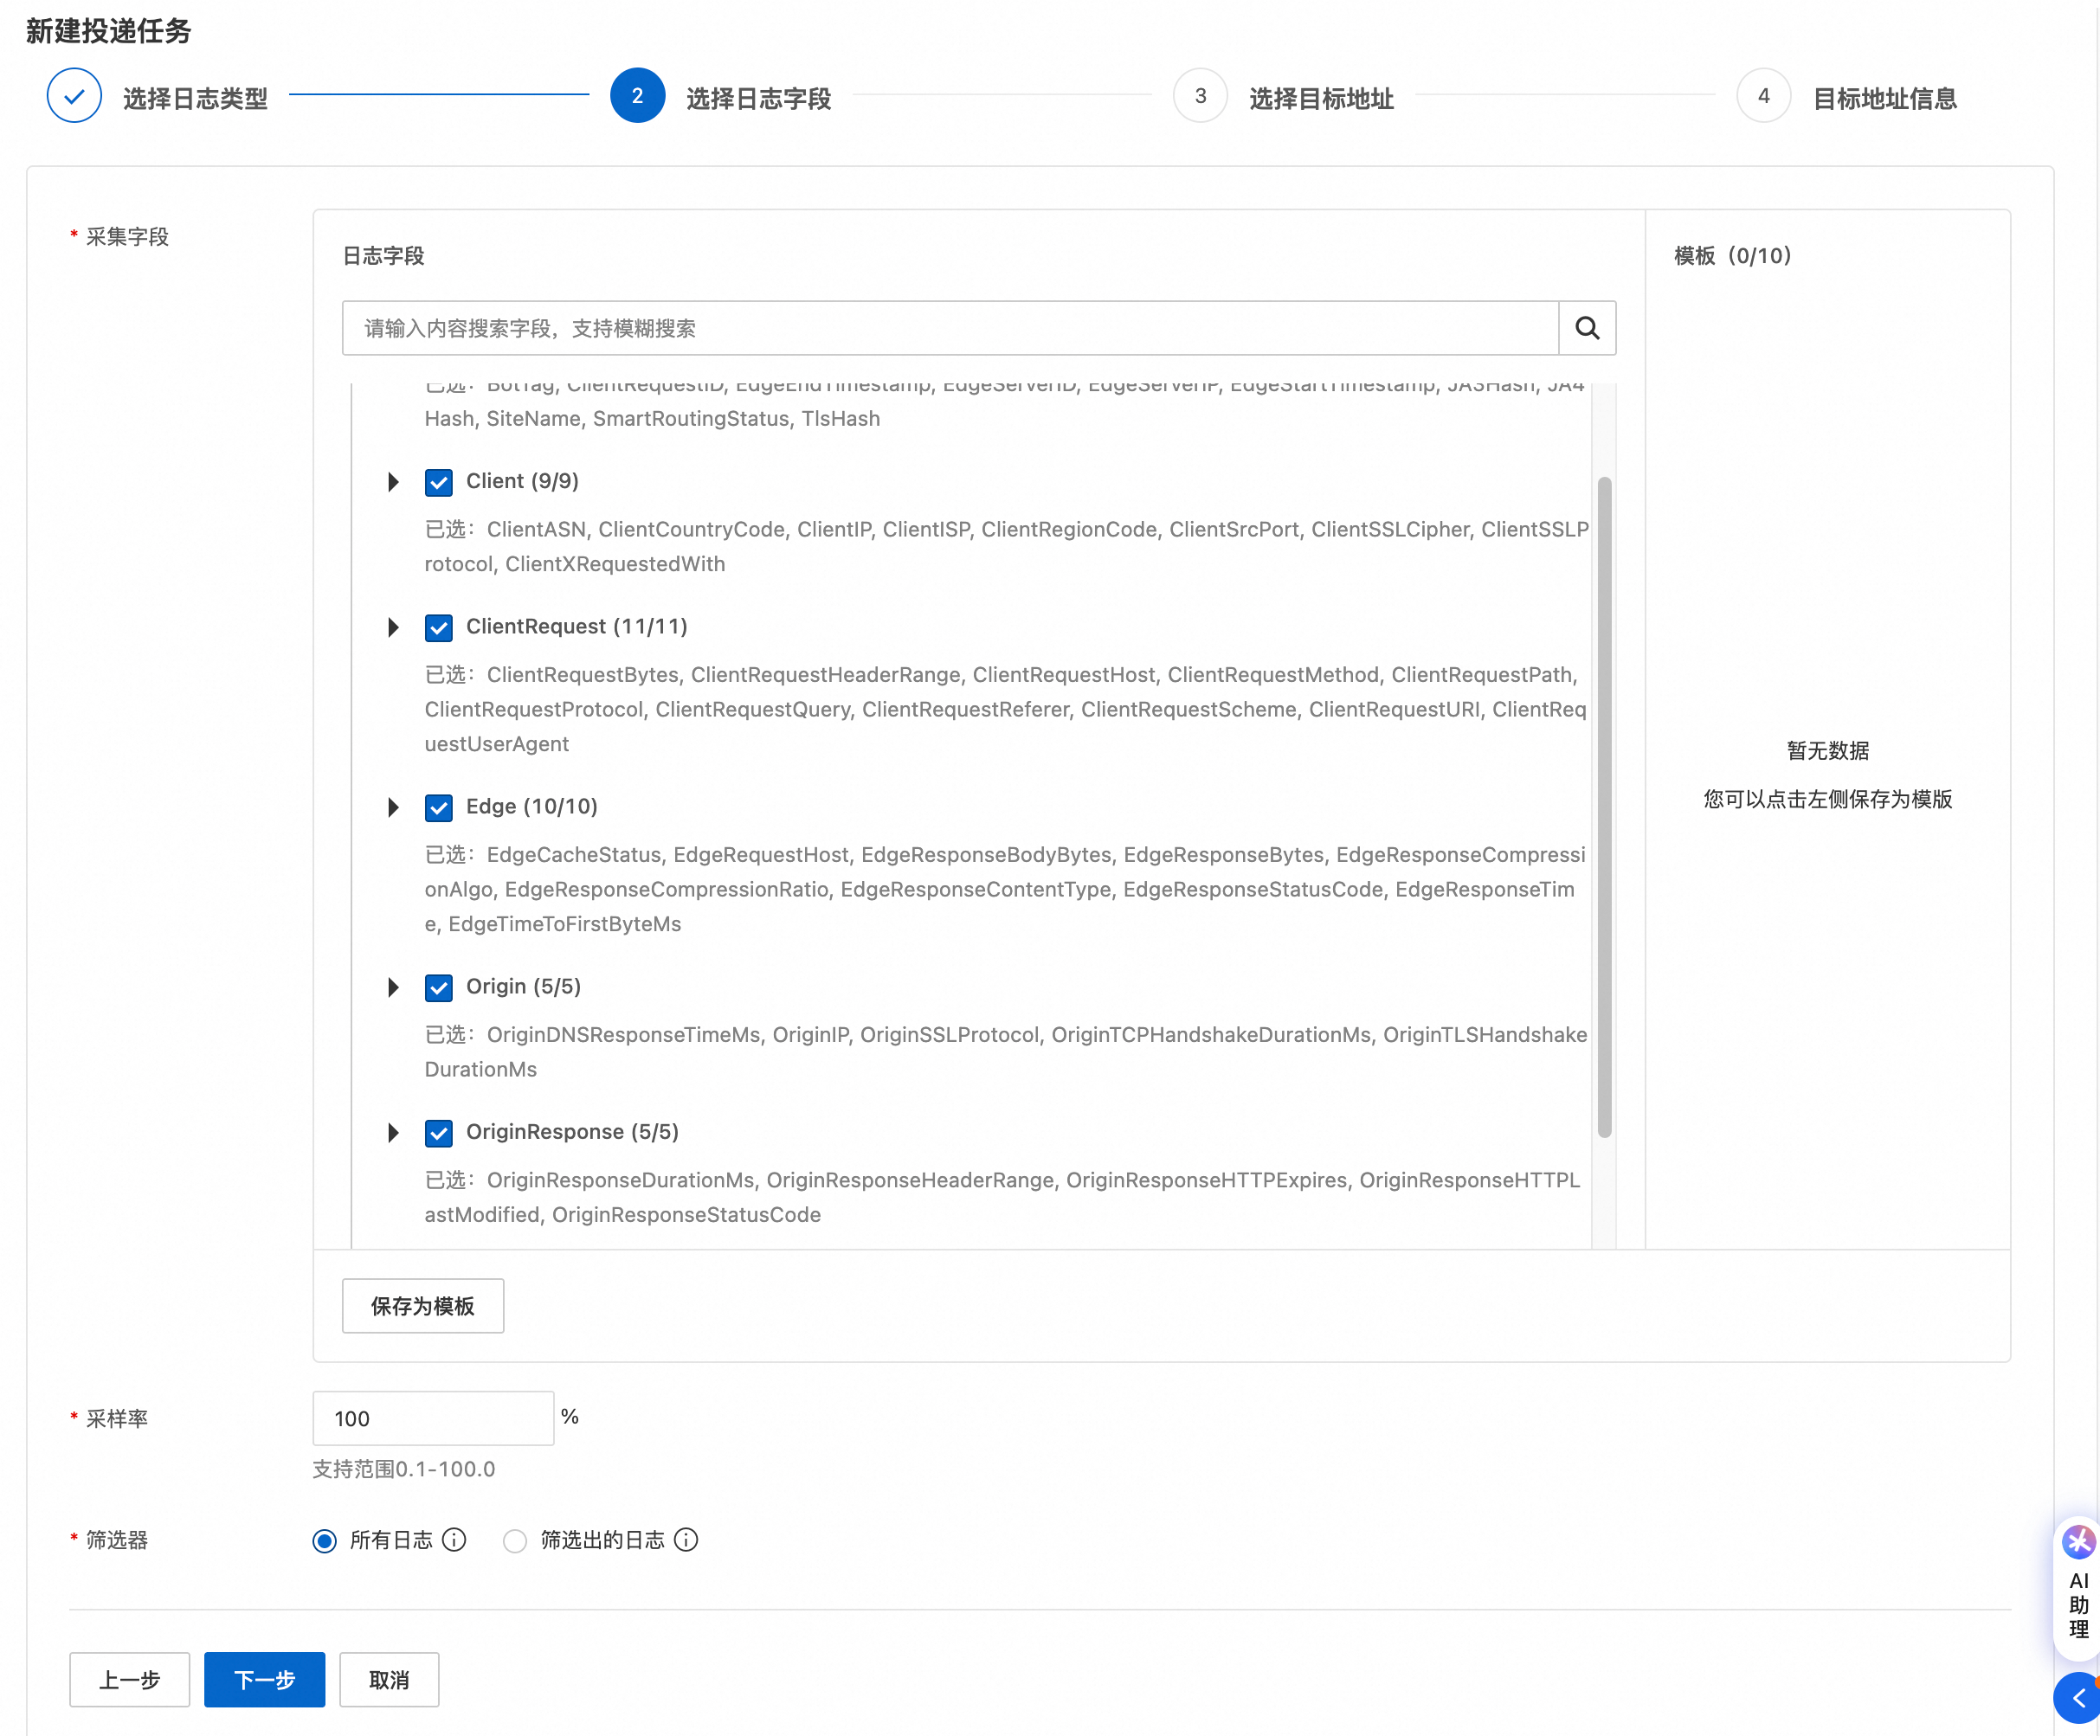This screenshot has width=2100, height=1736.
Task: Click the 目标地址信息 step label
Action: pyautogui.click(x=1885, y=98)
